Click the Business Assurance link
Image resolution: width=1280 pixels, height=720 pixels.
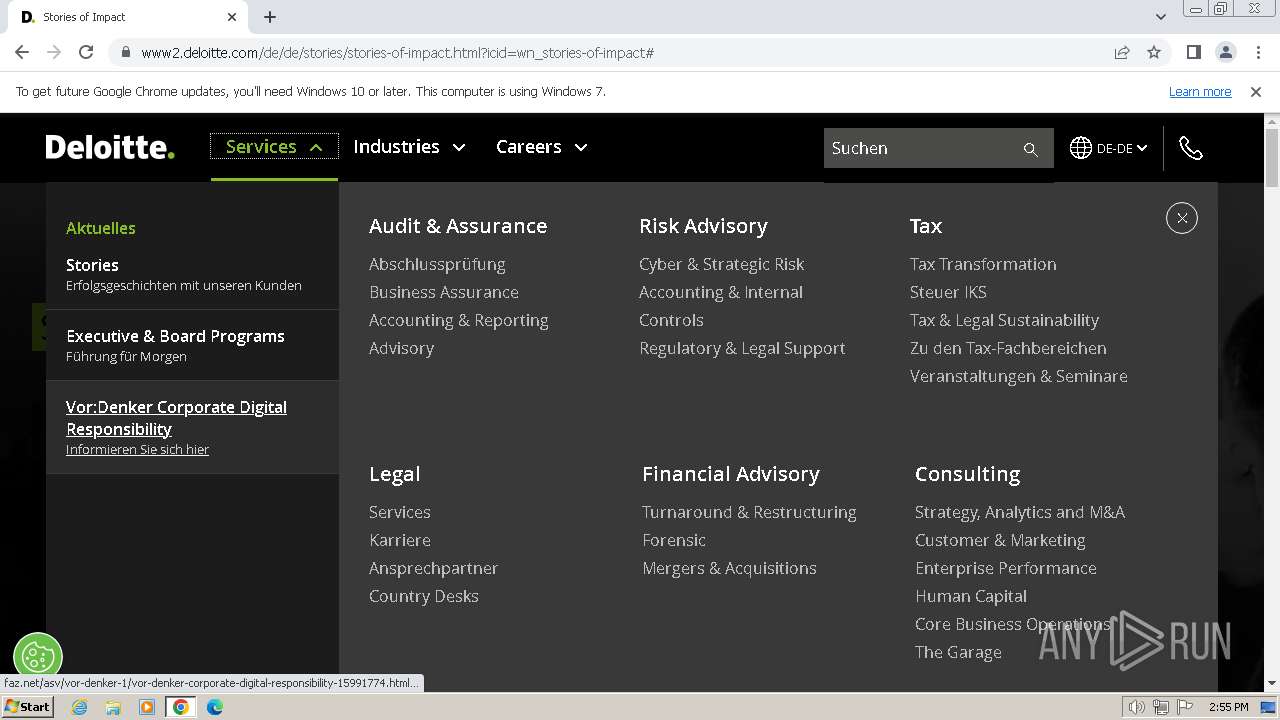tap(444, 292)
